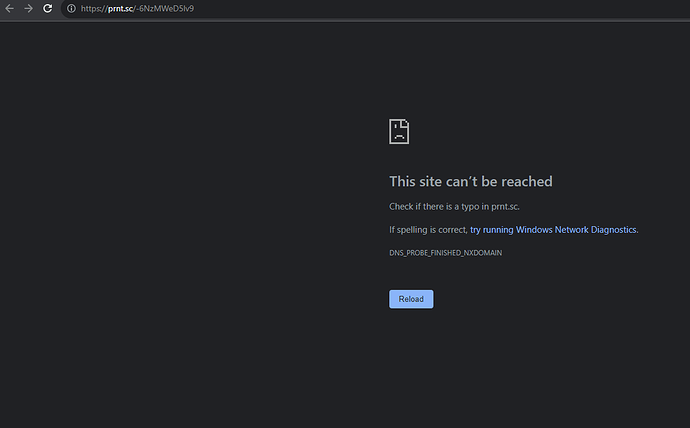Image resolution: width=690 pixels, height=428 pixels.
Task: Click the bold prnt.sc domain in address bar
Action: coord(120,9)
